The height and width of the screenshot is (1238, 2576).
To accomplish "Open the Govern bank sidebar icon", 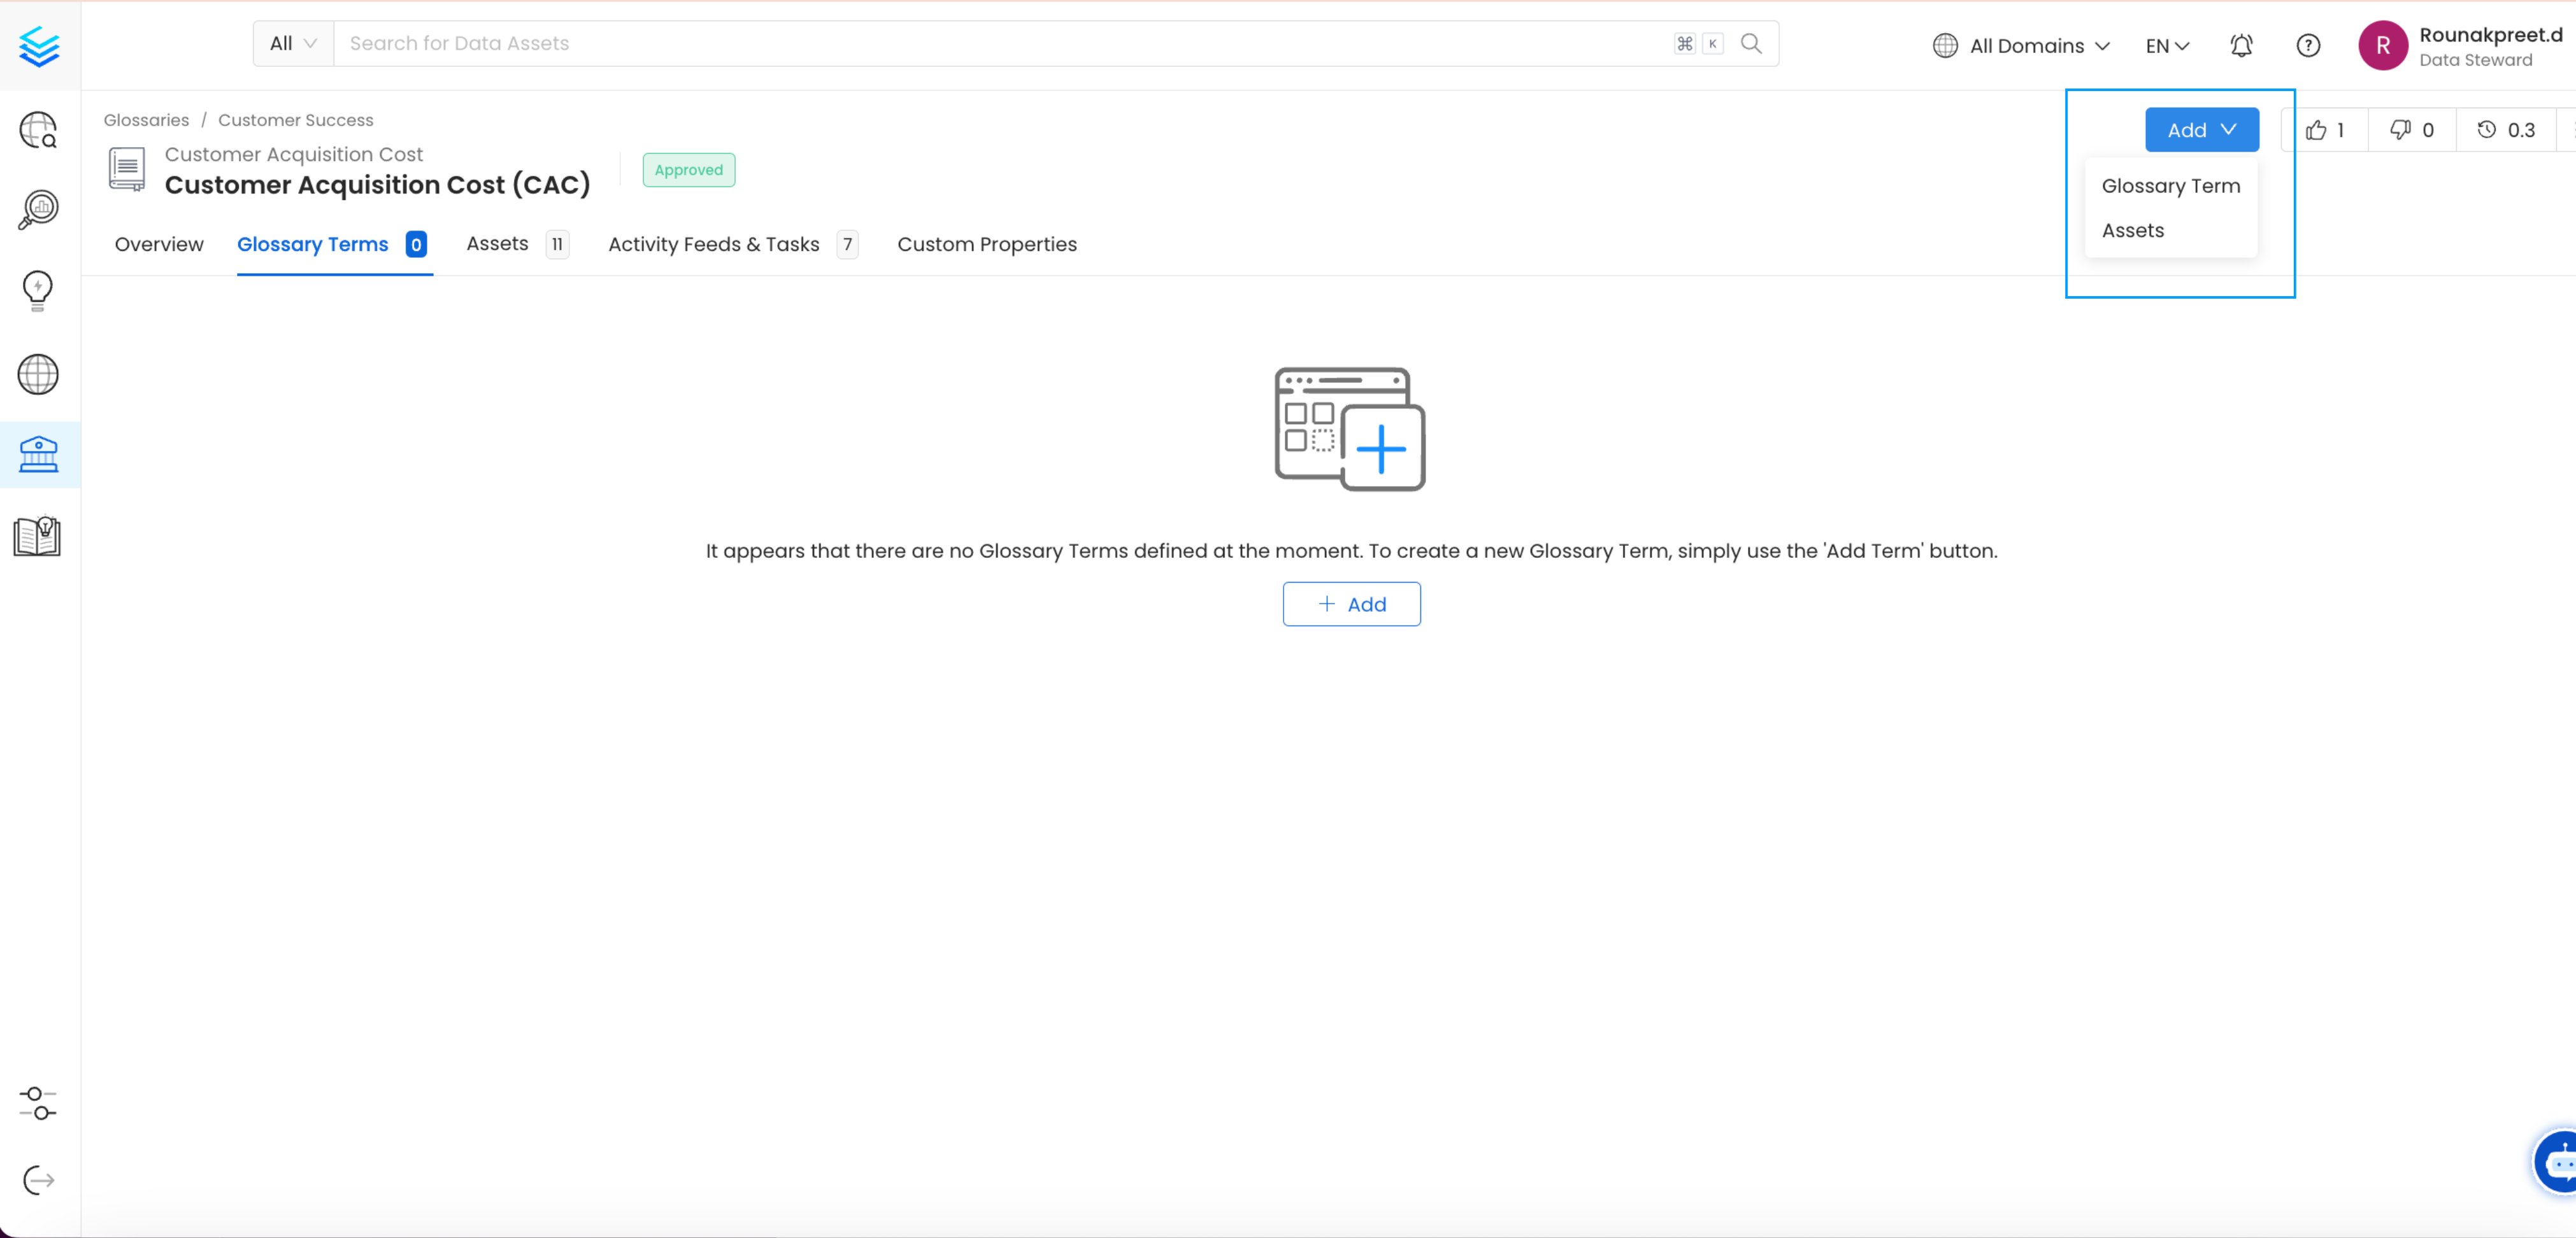I will tap(38, 455).
